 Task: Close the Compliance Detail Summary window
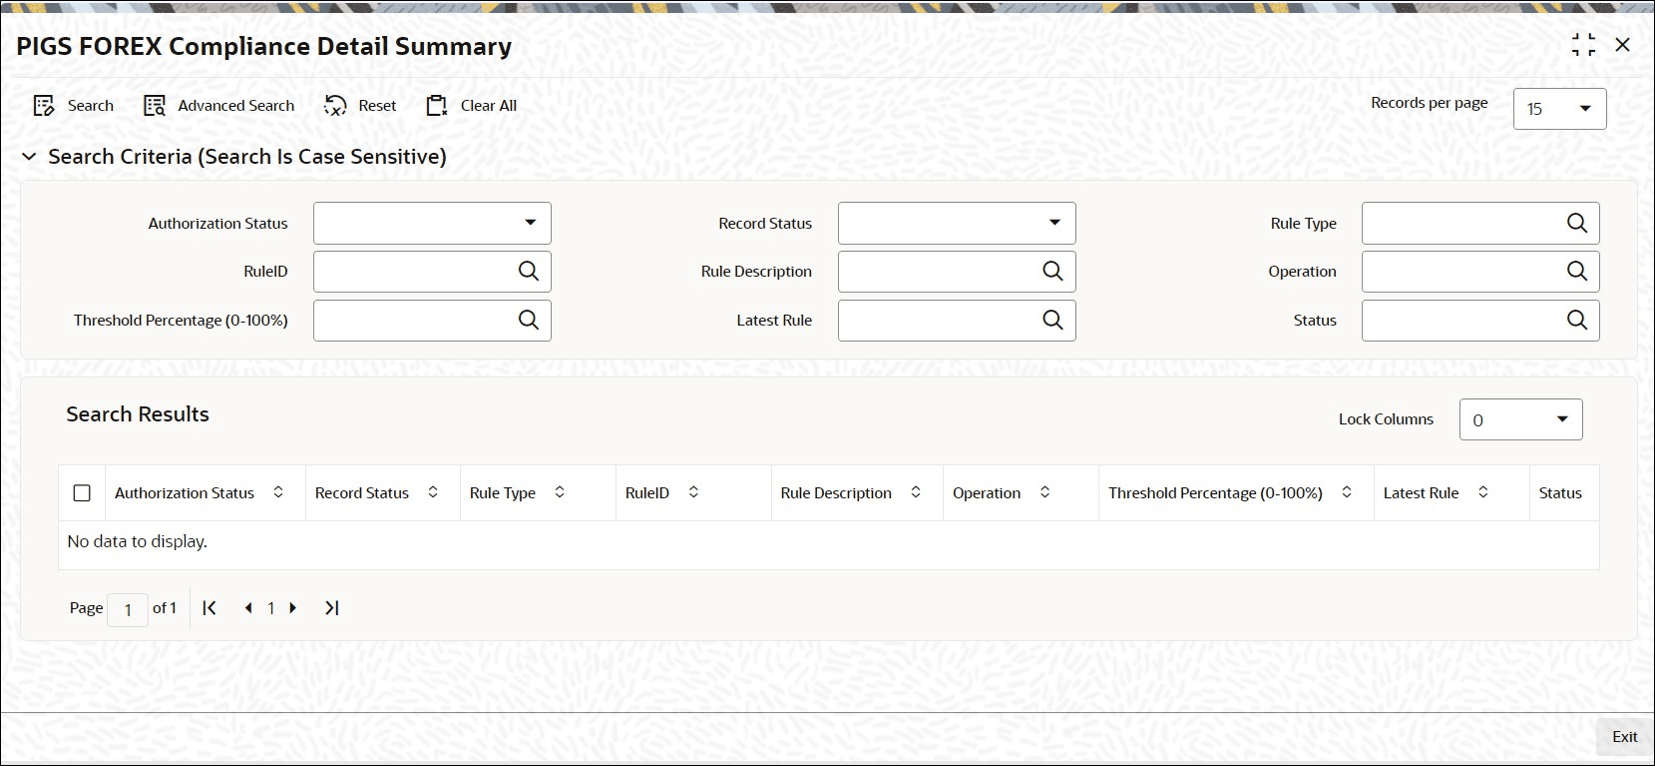click(x=1623, y=45)
